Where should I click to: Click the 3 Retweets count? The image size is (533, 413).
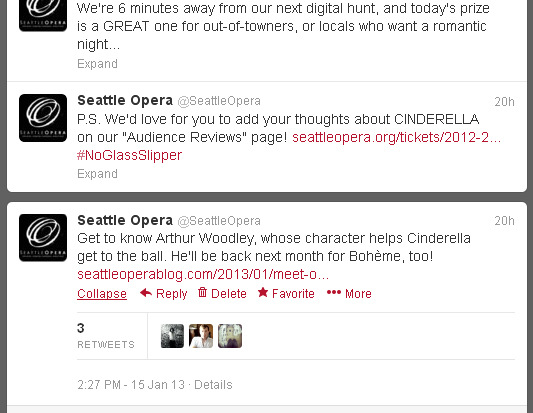tap(106, 335)
